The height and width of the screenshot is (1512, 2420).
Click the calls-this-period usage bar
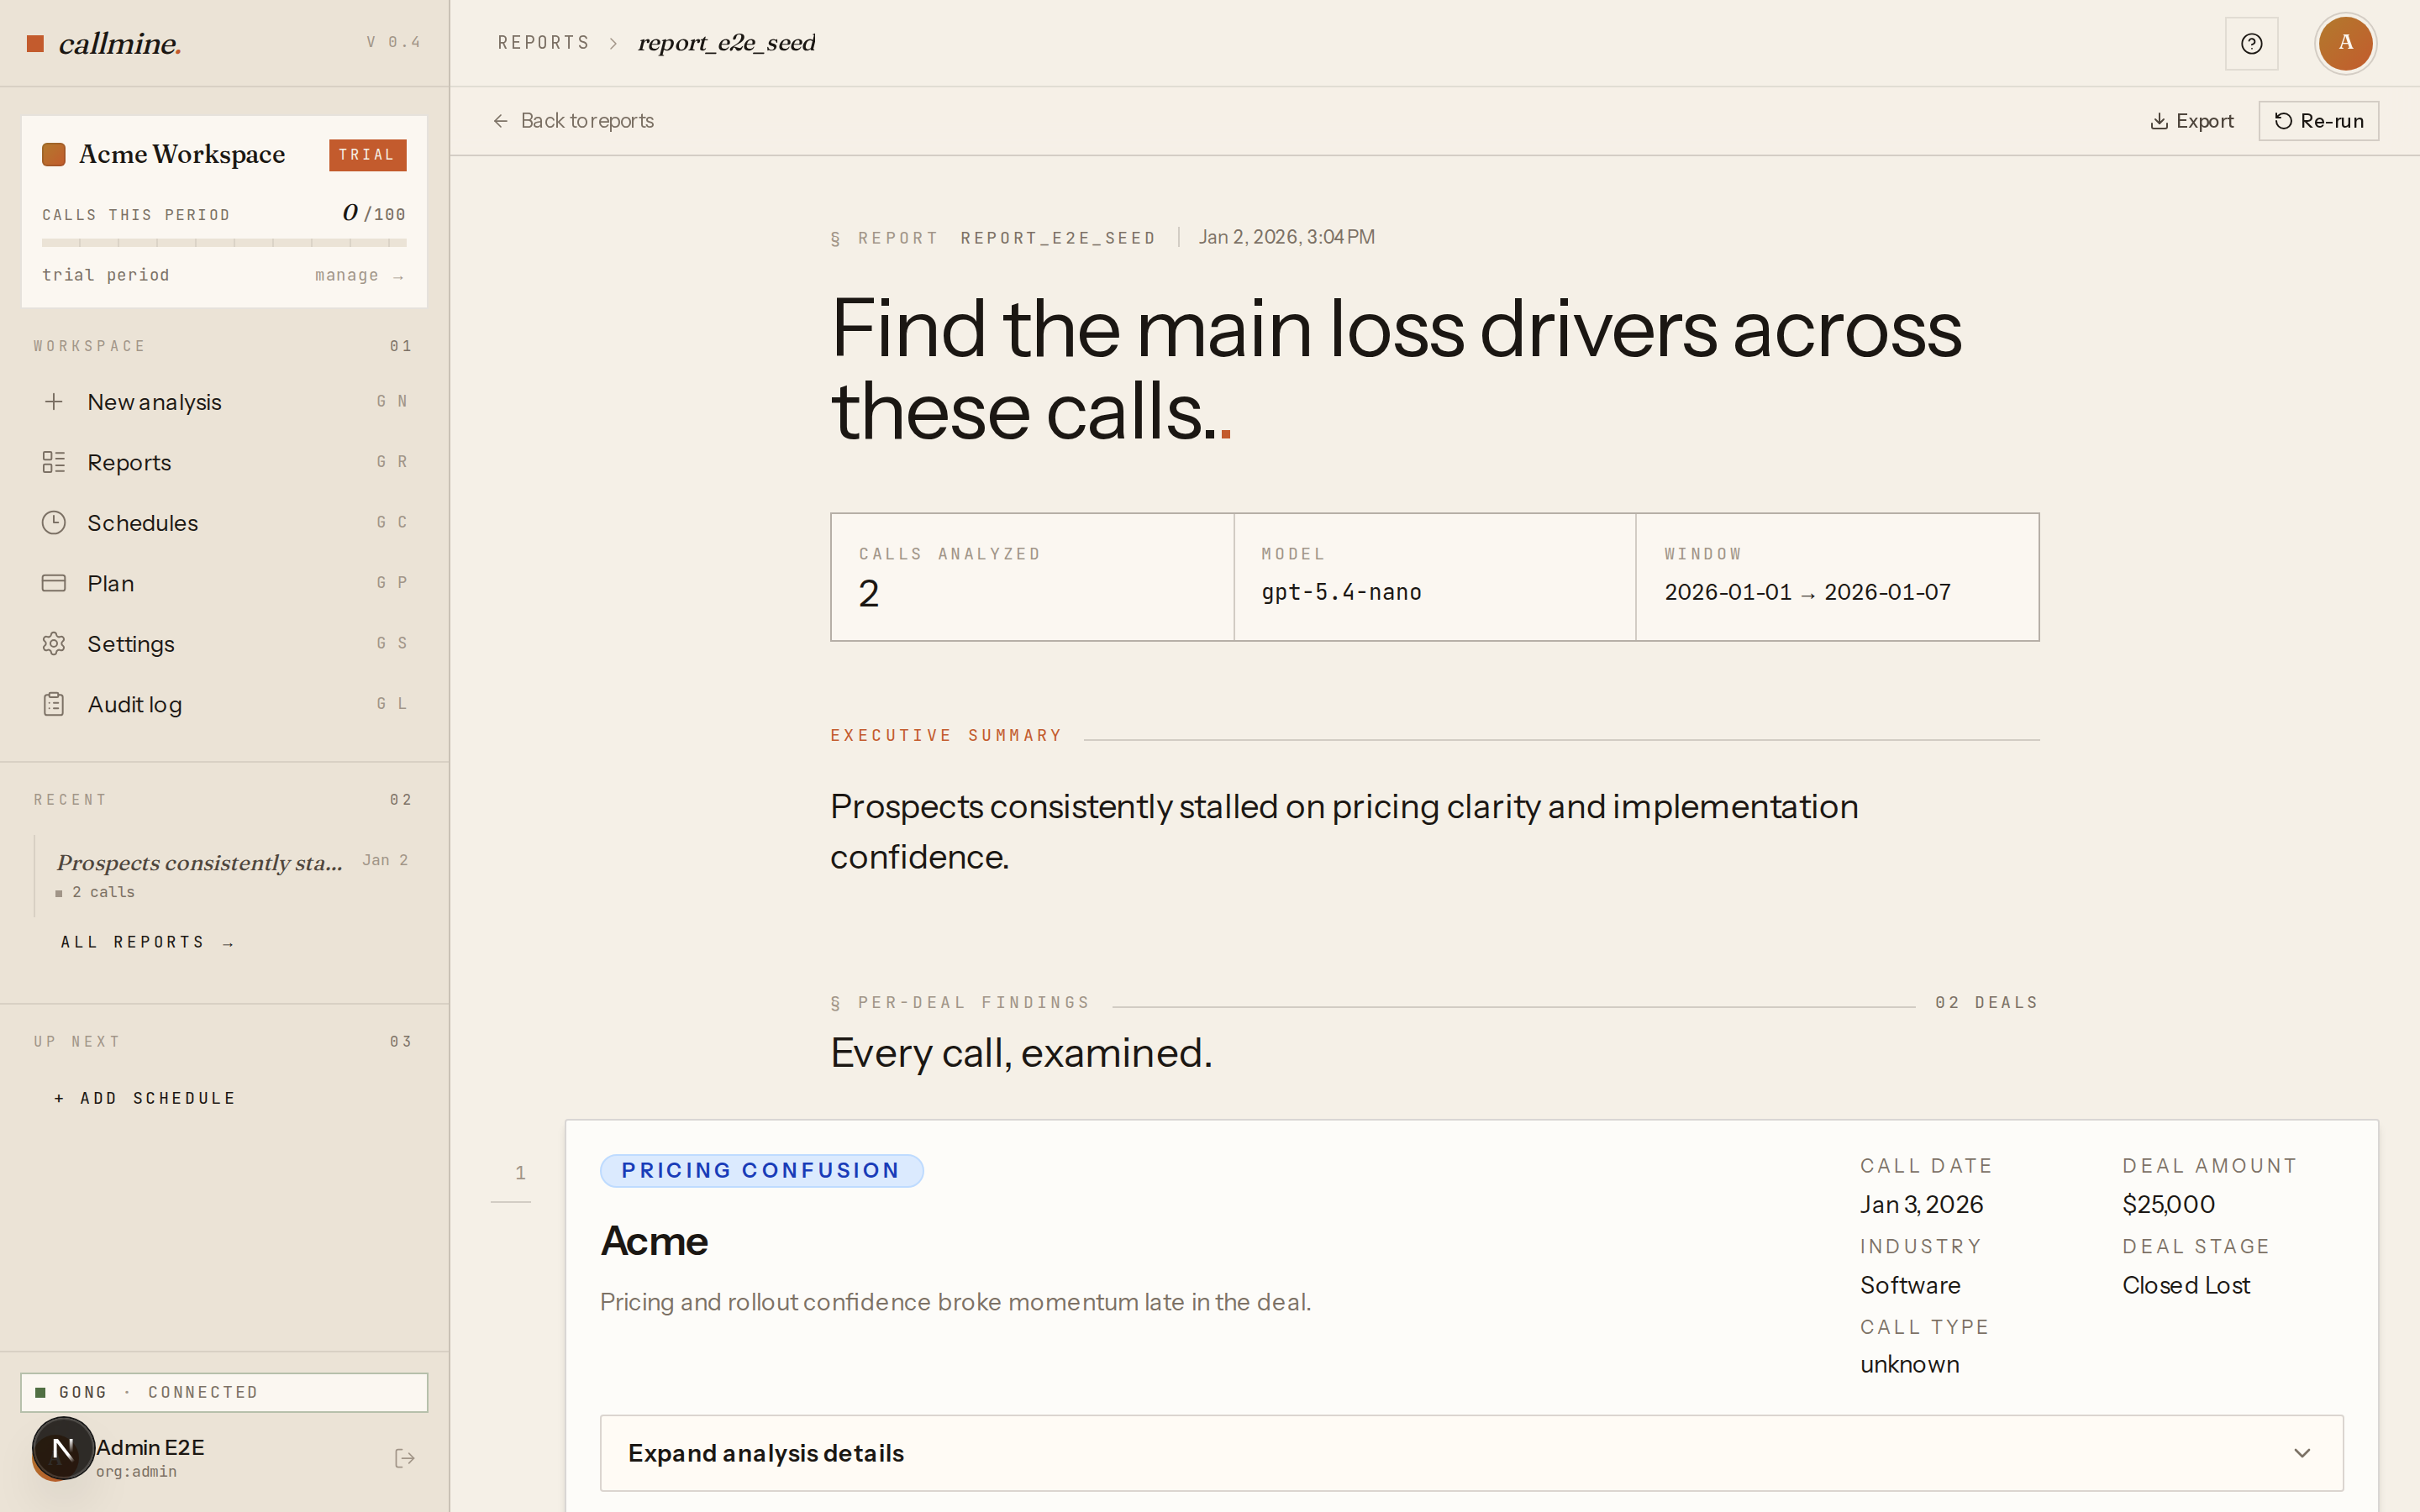click(x=224, y=242)
